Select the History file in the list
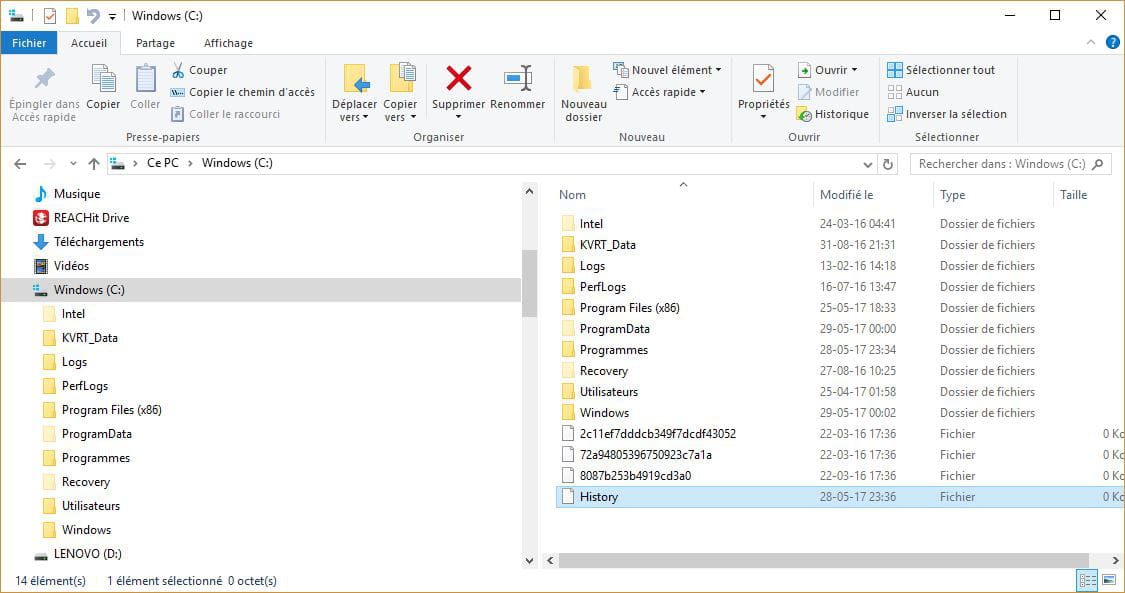The height and width of the screenshot is (593, 1125). [840, 496]
